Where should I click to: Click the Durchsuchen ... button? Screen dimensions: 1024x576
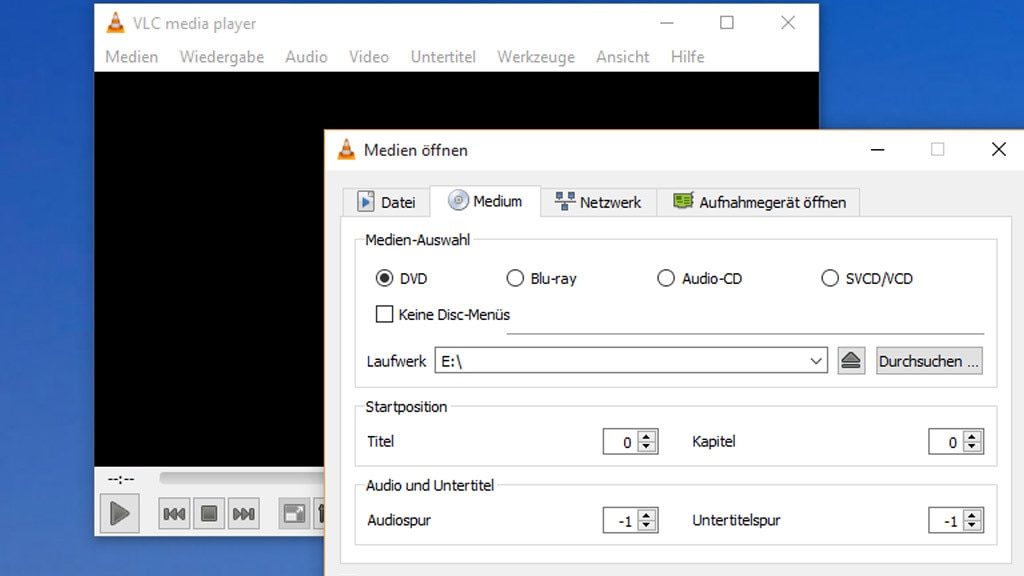click(x=929, y=360)
